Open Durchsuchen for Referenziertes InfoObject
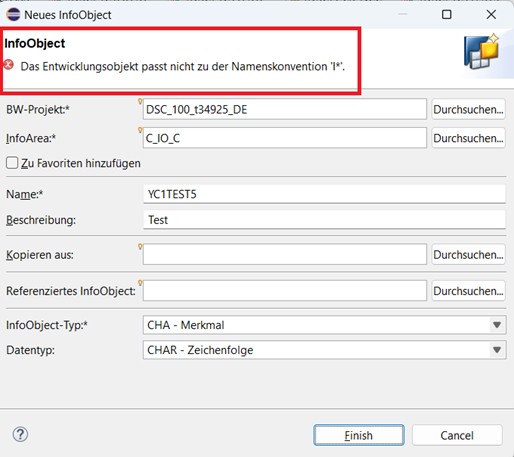This screenshot has height=457, width=514. pos(468,291)
